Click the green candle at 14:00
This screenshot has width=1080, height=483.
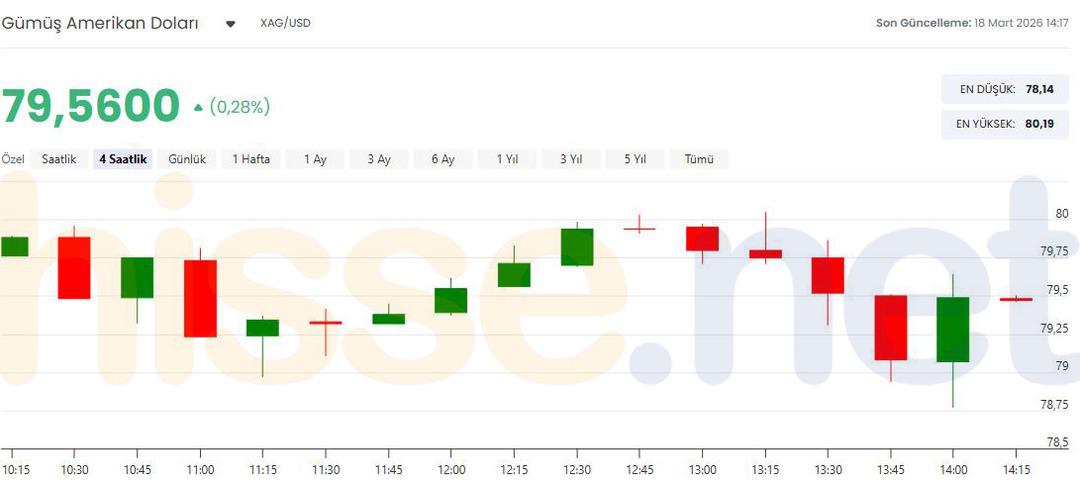point(953,329)
